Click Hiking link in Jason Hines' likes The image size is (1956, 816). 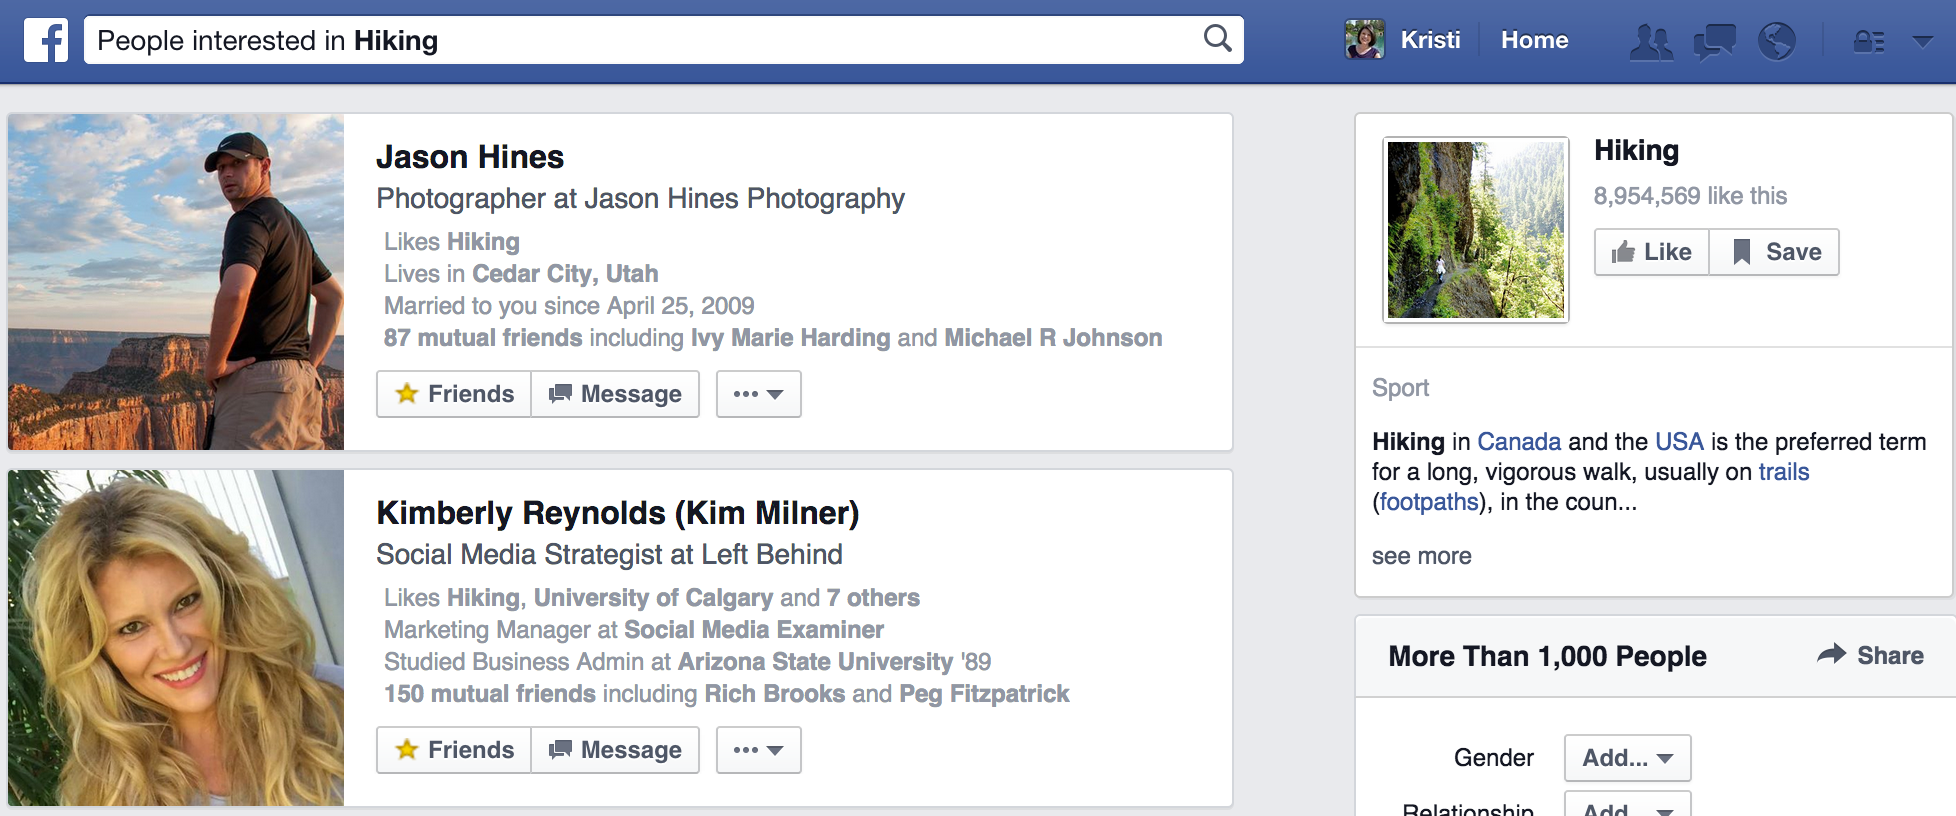click(483, 242)
